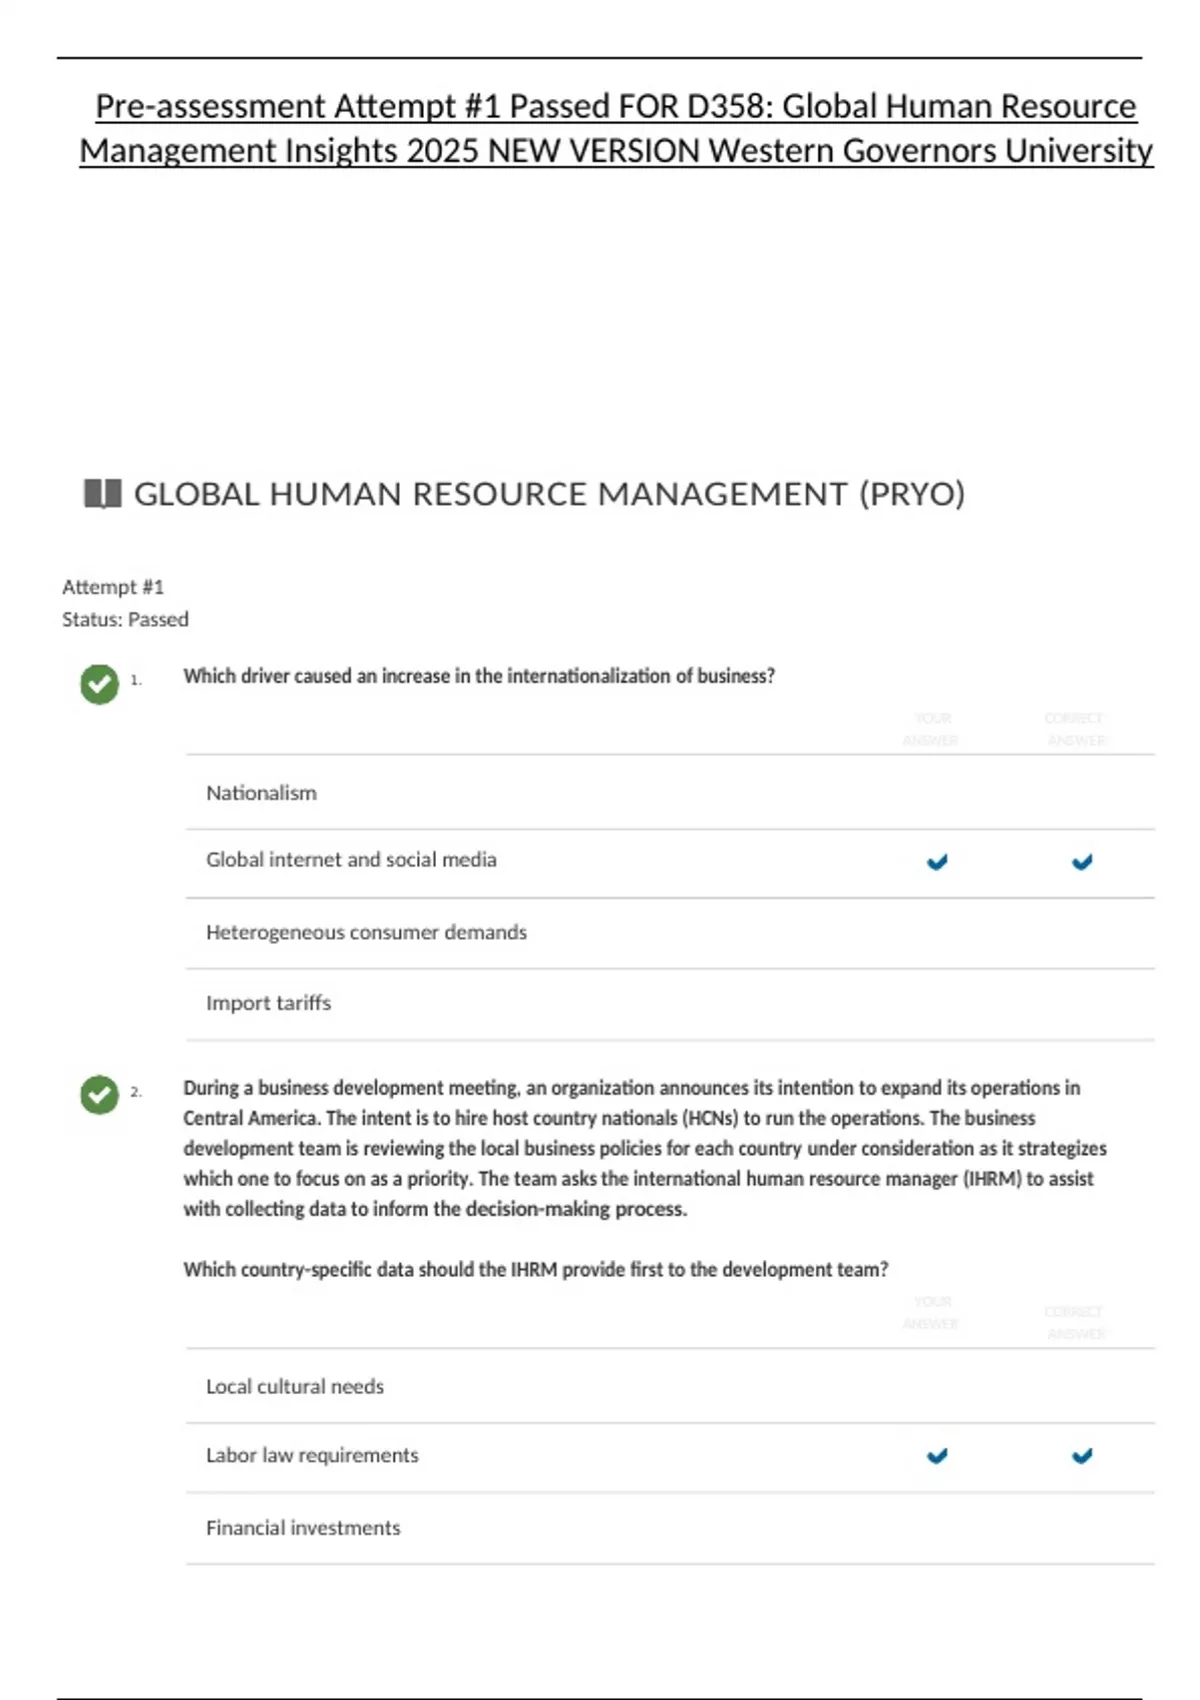
Task: Click the Global internet and social media text
Action: (351, 860)
